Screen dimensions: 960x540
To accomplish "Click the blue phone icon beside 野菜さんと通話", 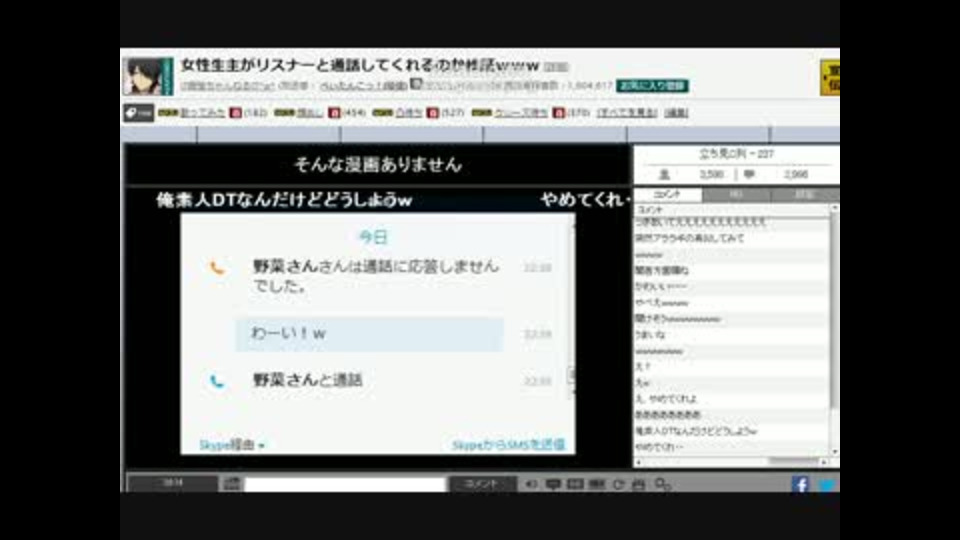I will click(x=217, y=381).
